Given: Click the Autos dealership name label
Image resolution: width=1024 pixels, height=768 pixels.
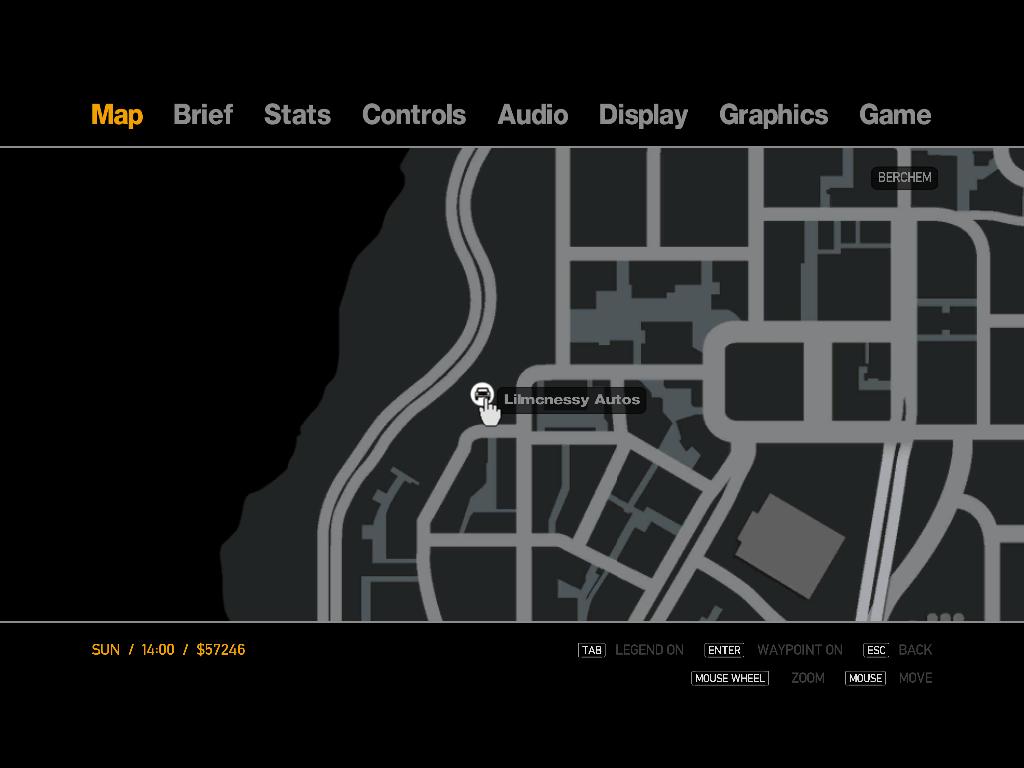Looking at the screenshot, I should pos(572,400).
